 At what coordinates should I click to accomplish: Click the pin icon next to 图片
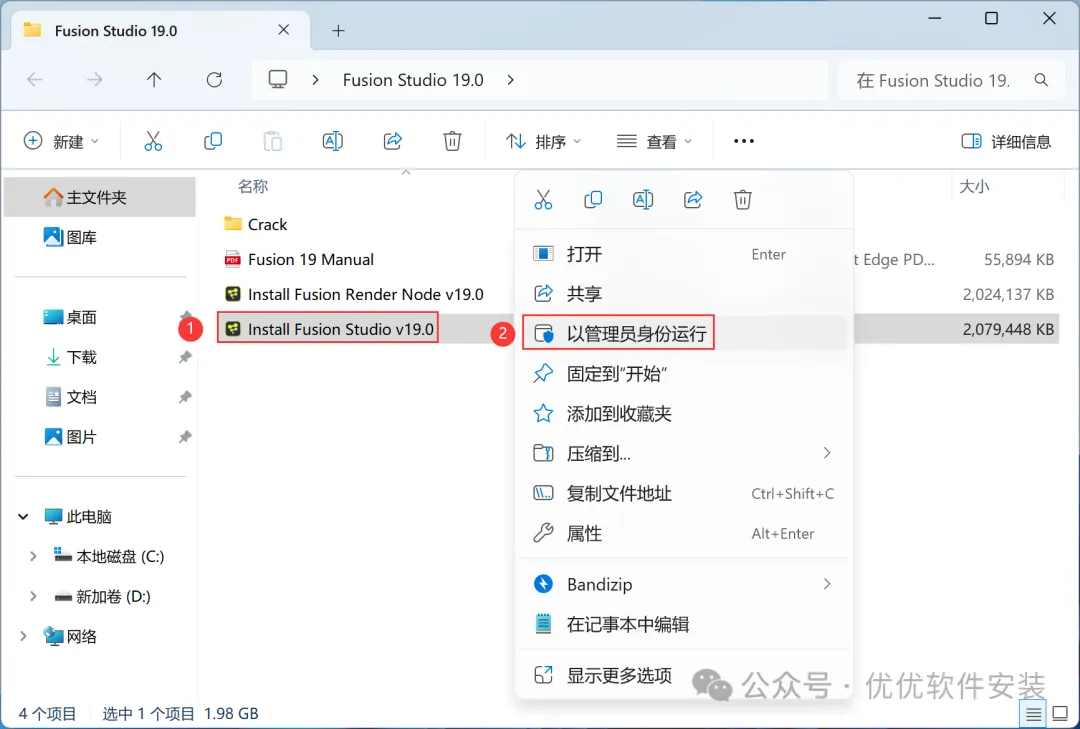pos(185,437)
